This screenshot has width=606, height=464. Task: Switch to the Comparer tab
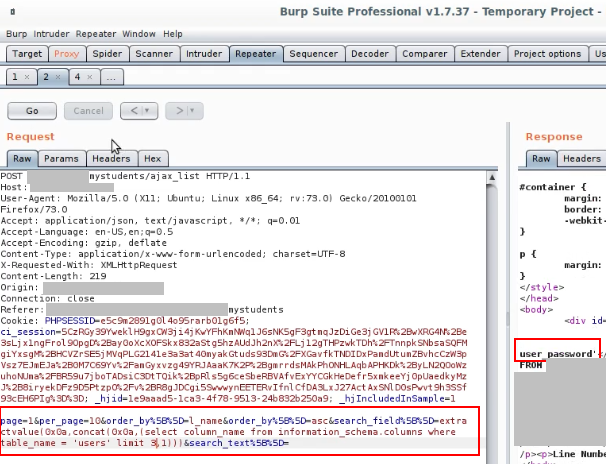coord(424,54)
